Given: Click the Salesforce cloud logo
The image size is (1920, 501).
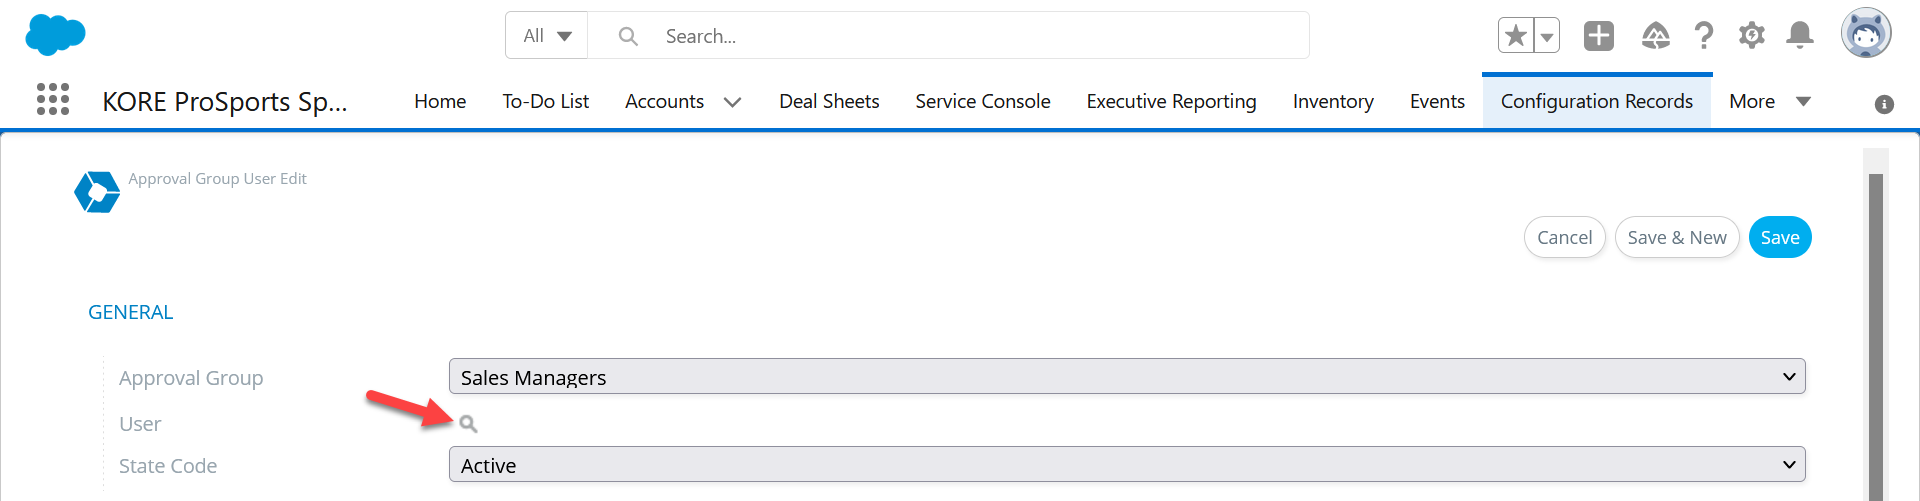Looking at the screenshot, I should tap(55, 35).
